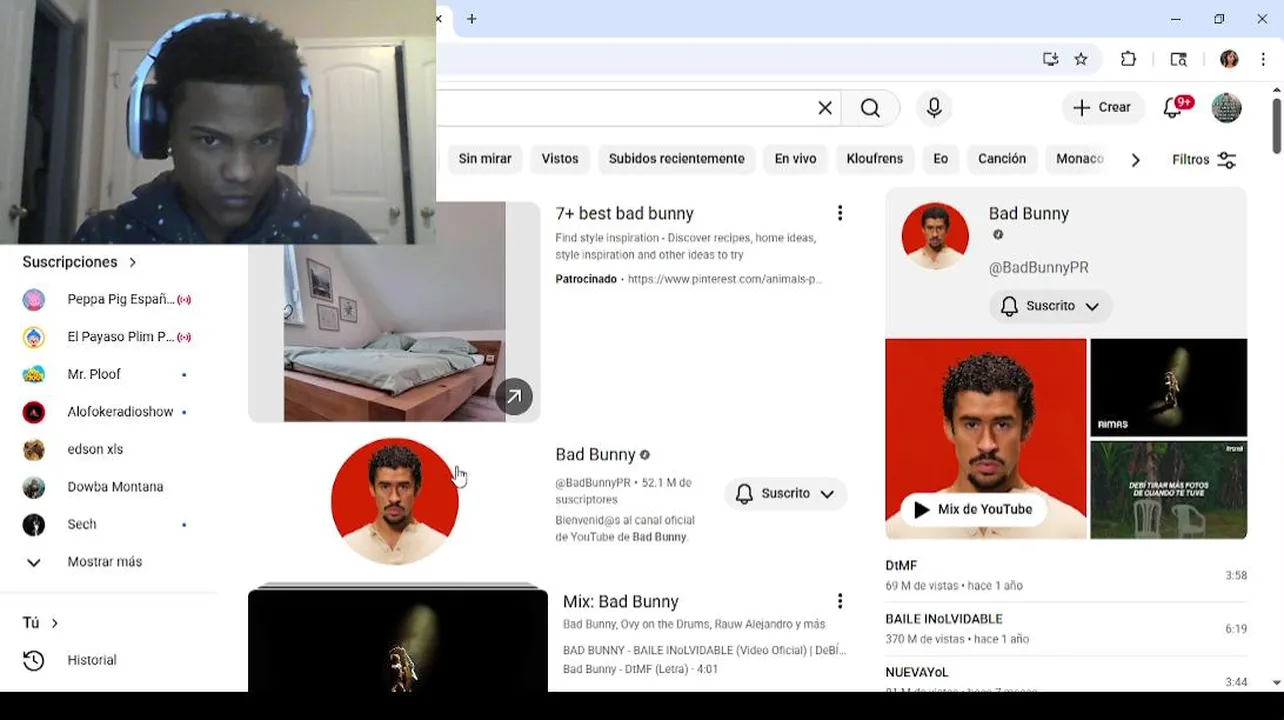Image resolution: width=1284 pixels, height=720 pixels.
Task: Select the En vivo filter chip
Action: [795, 159]
